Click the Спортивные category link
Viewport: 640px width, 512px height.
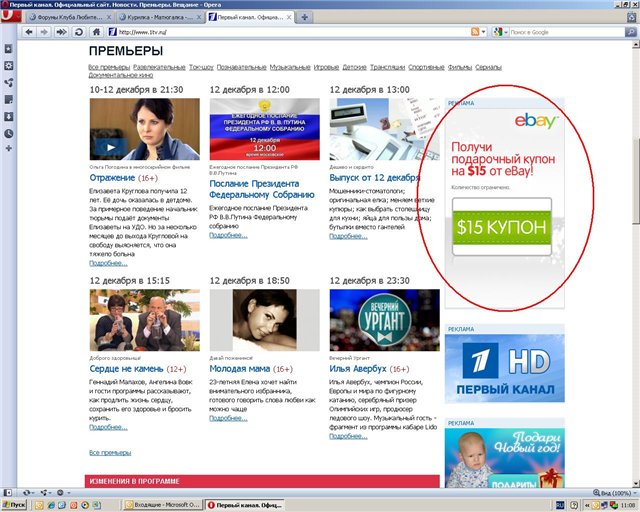[426, 67]
